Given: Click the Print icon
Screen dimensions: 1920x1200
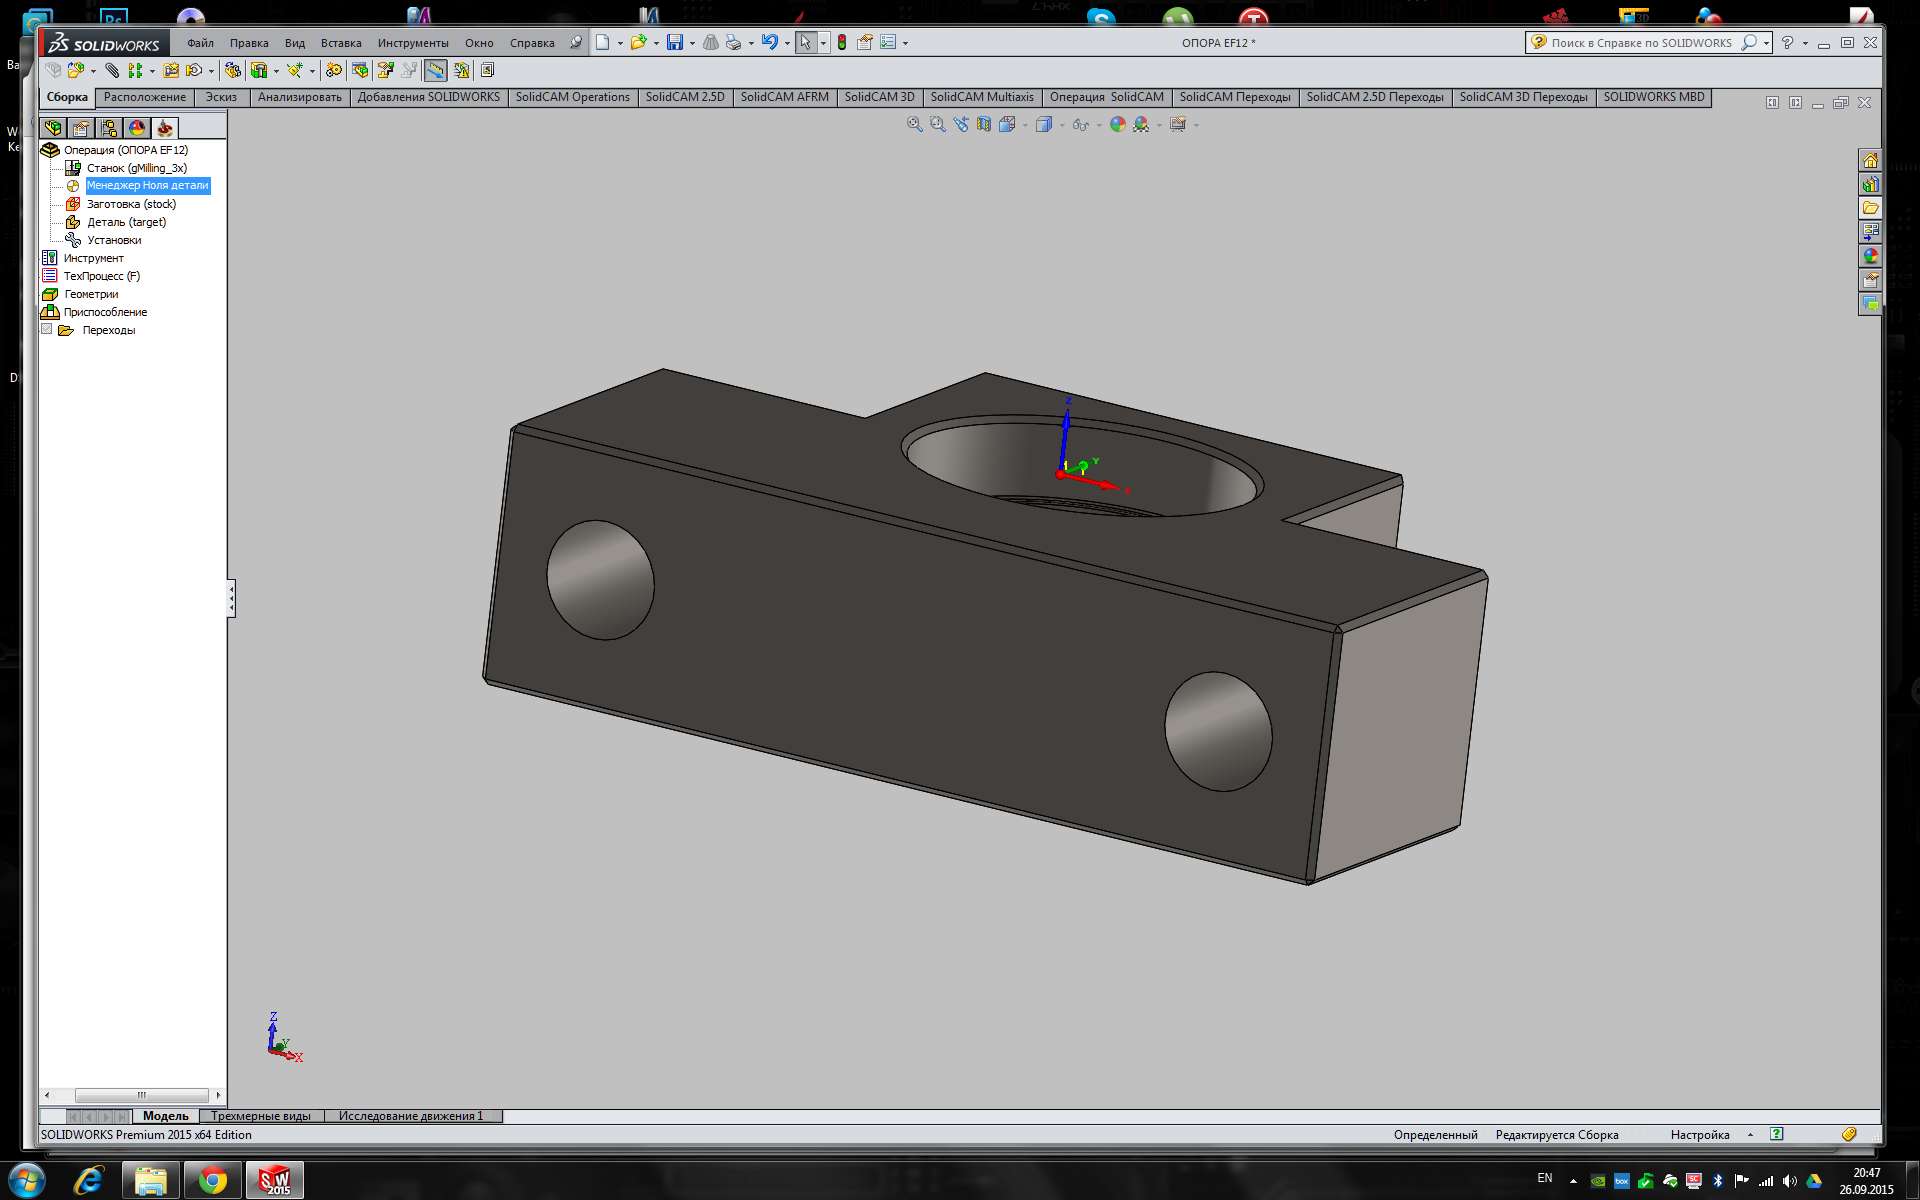Looking at the screenshot, I should pos(733,42).
